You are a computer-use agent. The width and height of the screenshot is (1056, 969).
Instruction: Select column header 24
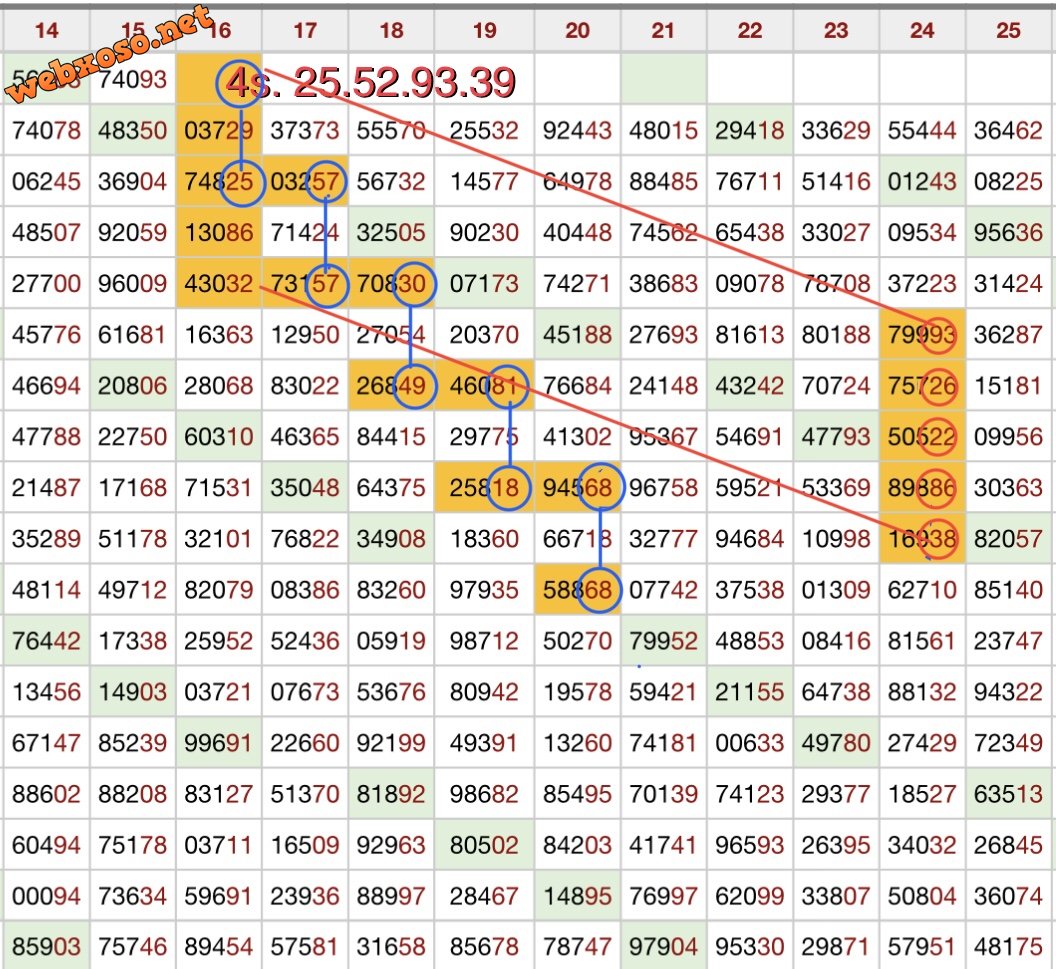coord(922,31)
